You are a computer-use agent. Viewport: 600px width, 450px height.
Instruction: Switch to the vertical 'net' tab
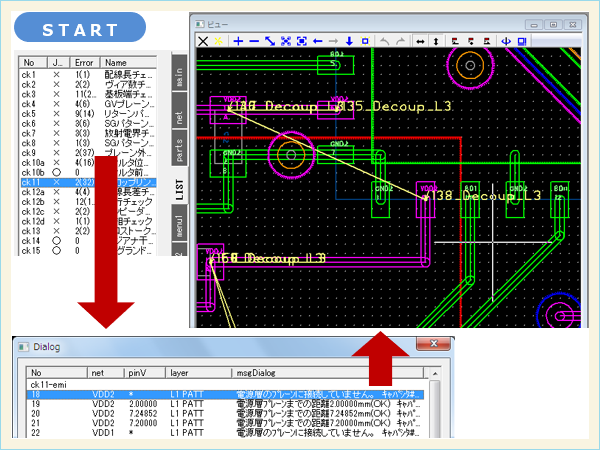[x=179, y=111]
